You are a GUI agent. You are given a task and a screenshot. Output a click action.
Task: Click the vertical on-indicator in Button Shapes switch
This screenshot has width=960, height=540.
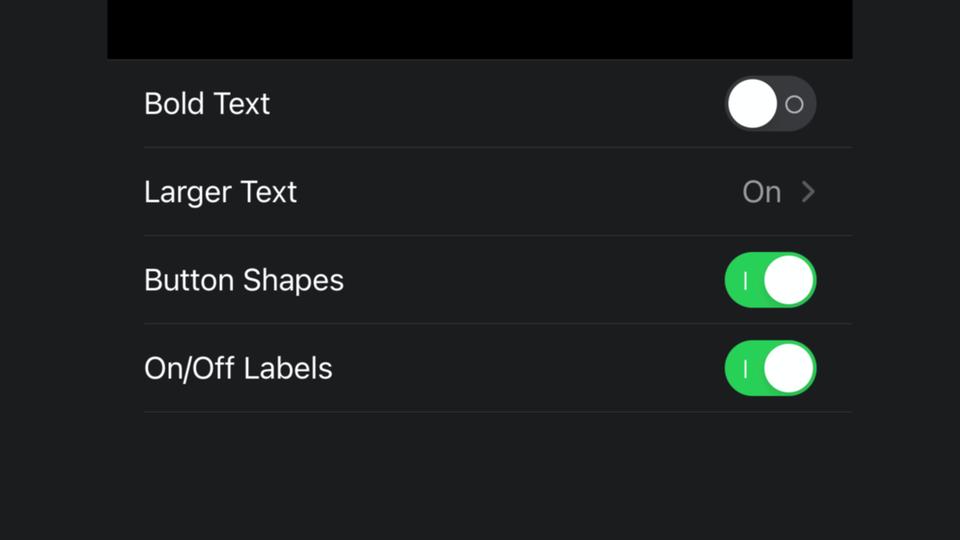pyautogui.click(x=745, y=281)
